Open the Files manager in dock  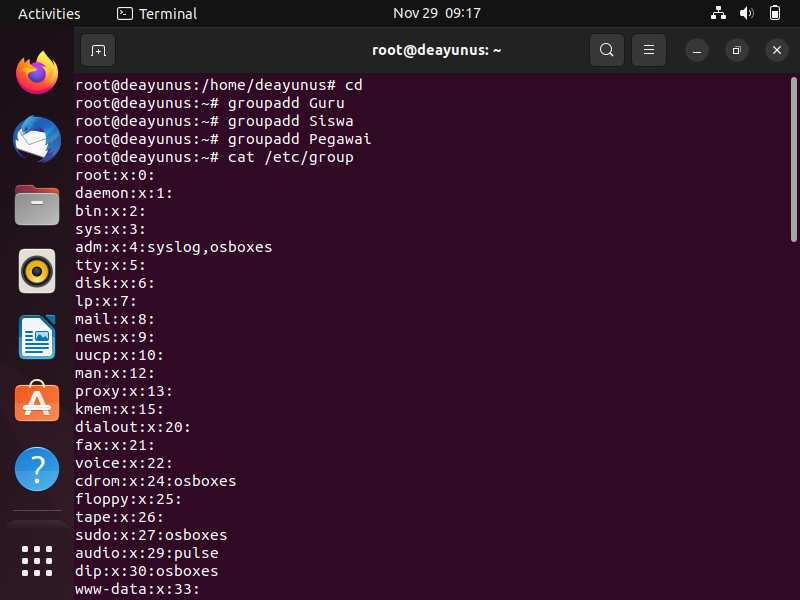[x=37, y=205]
